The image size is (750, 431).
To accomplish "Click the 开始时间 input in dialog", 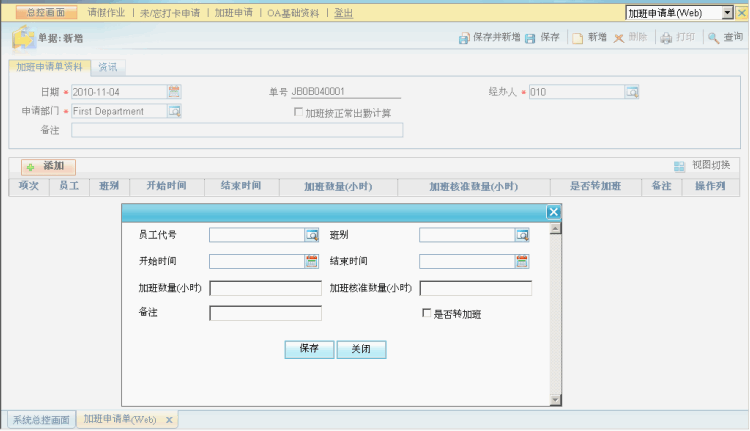I will (x=257, y=261).
